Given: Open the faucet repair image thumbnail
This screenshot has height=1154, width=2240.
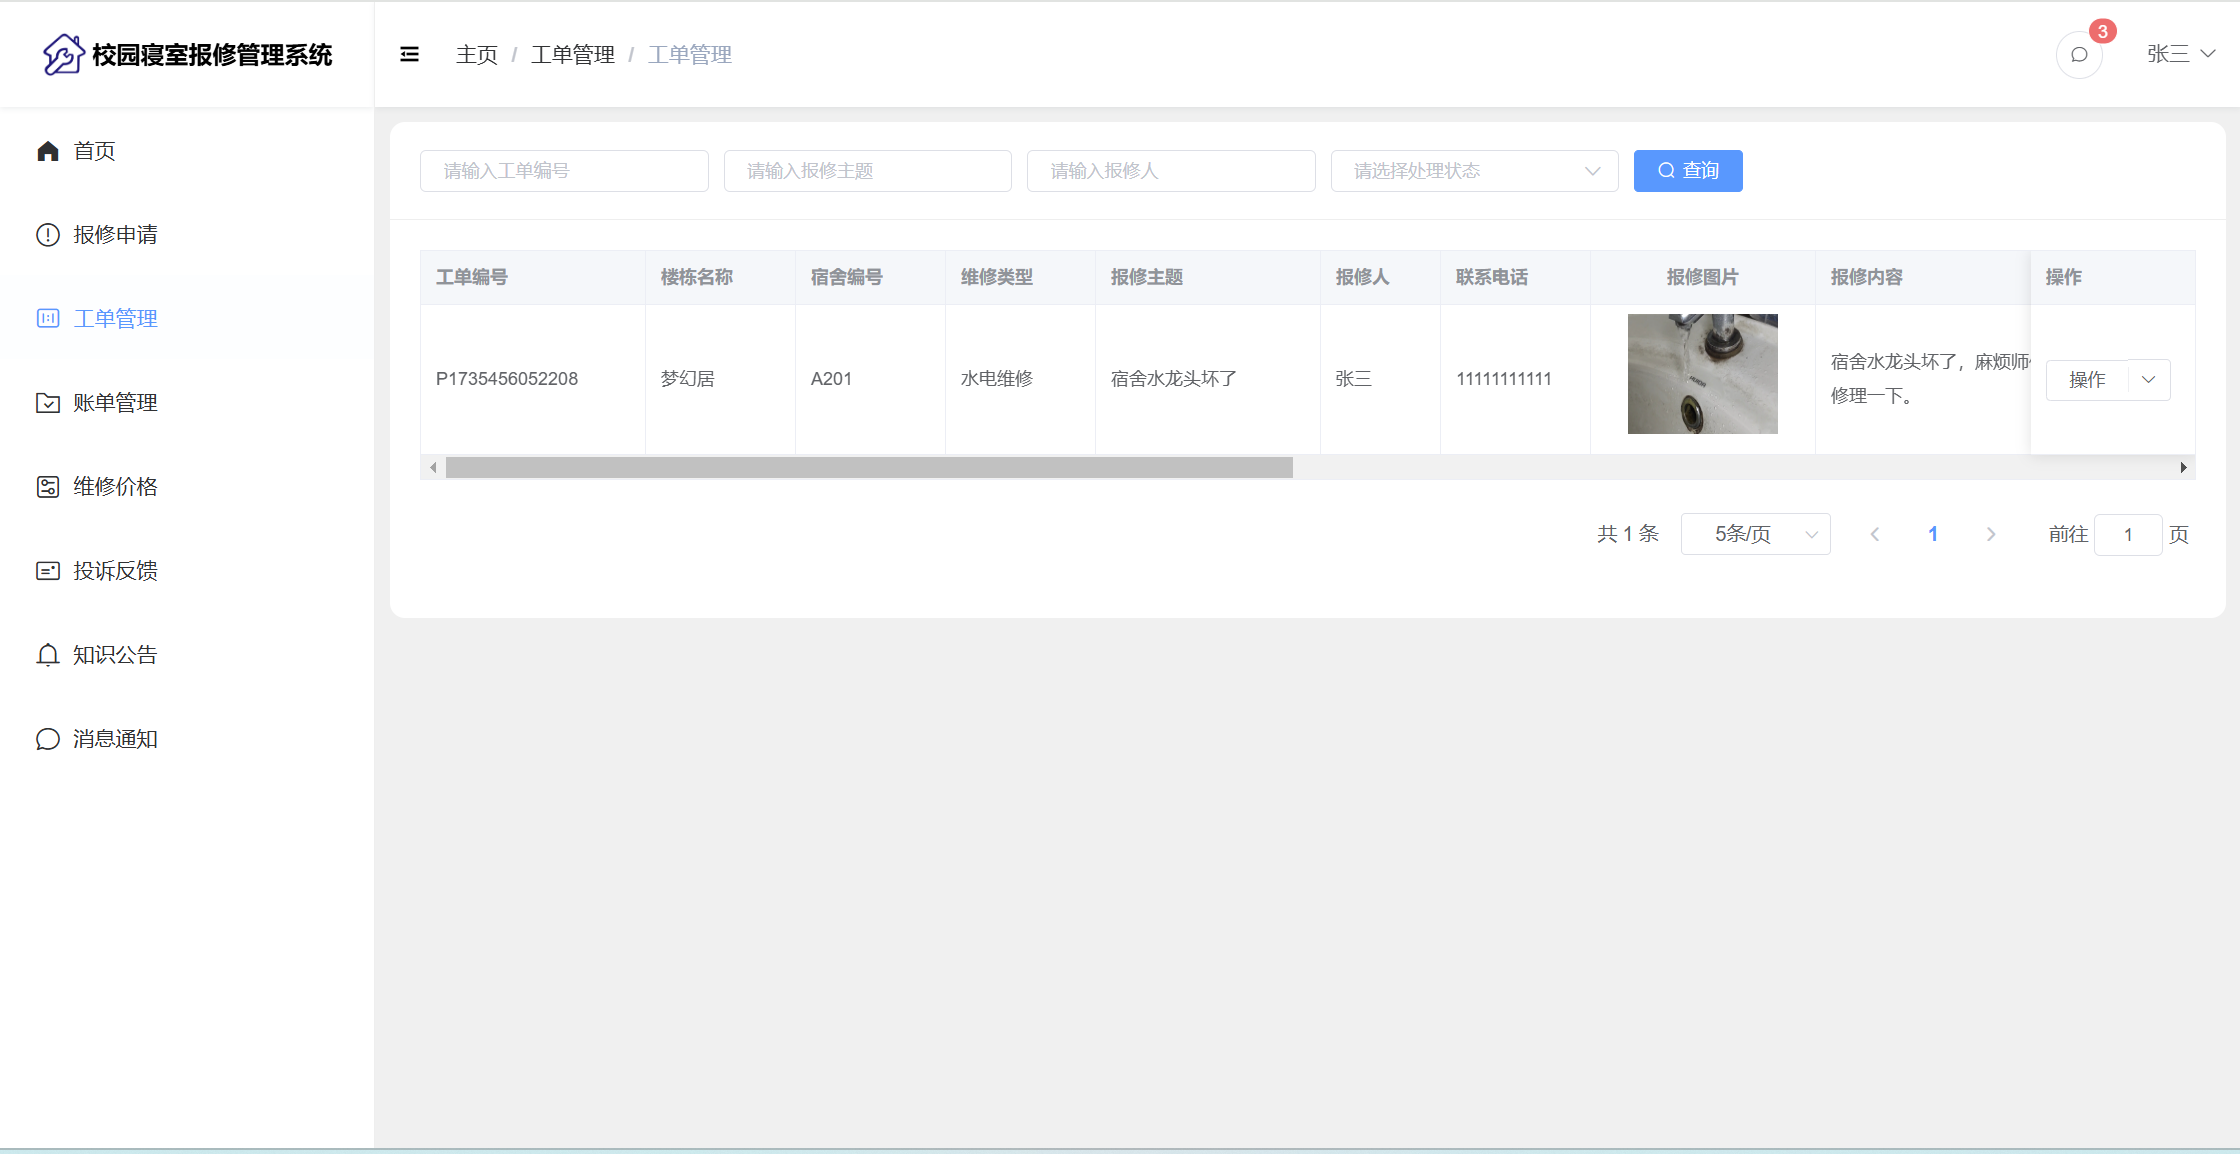Looking at the screenshot, I should coord(1702,374).
